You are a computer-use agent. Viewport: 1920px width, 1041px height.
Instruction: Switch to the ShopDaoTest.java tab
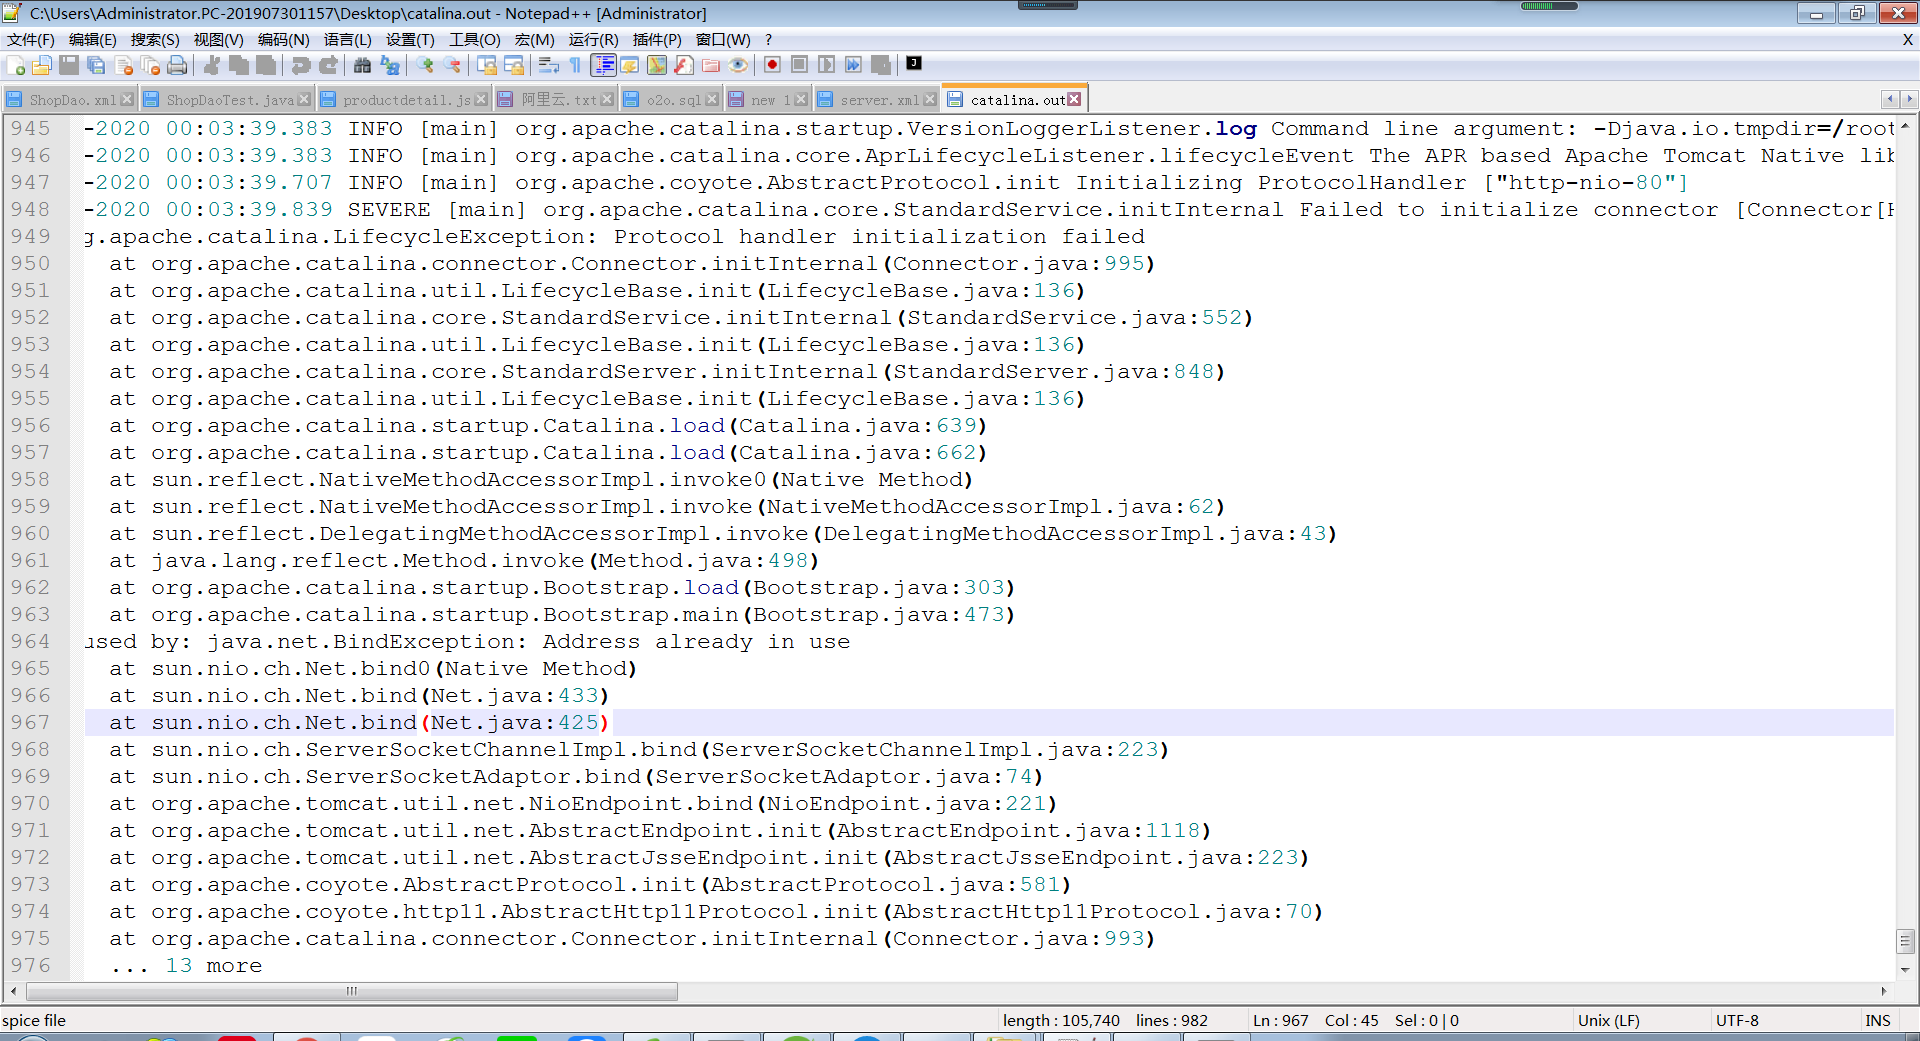point(228,100)
